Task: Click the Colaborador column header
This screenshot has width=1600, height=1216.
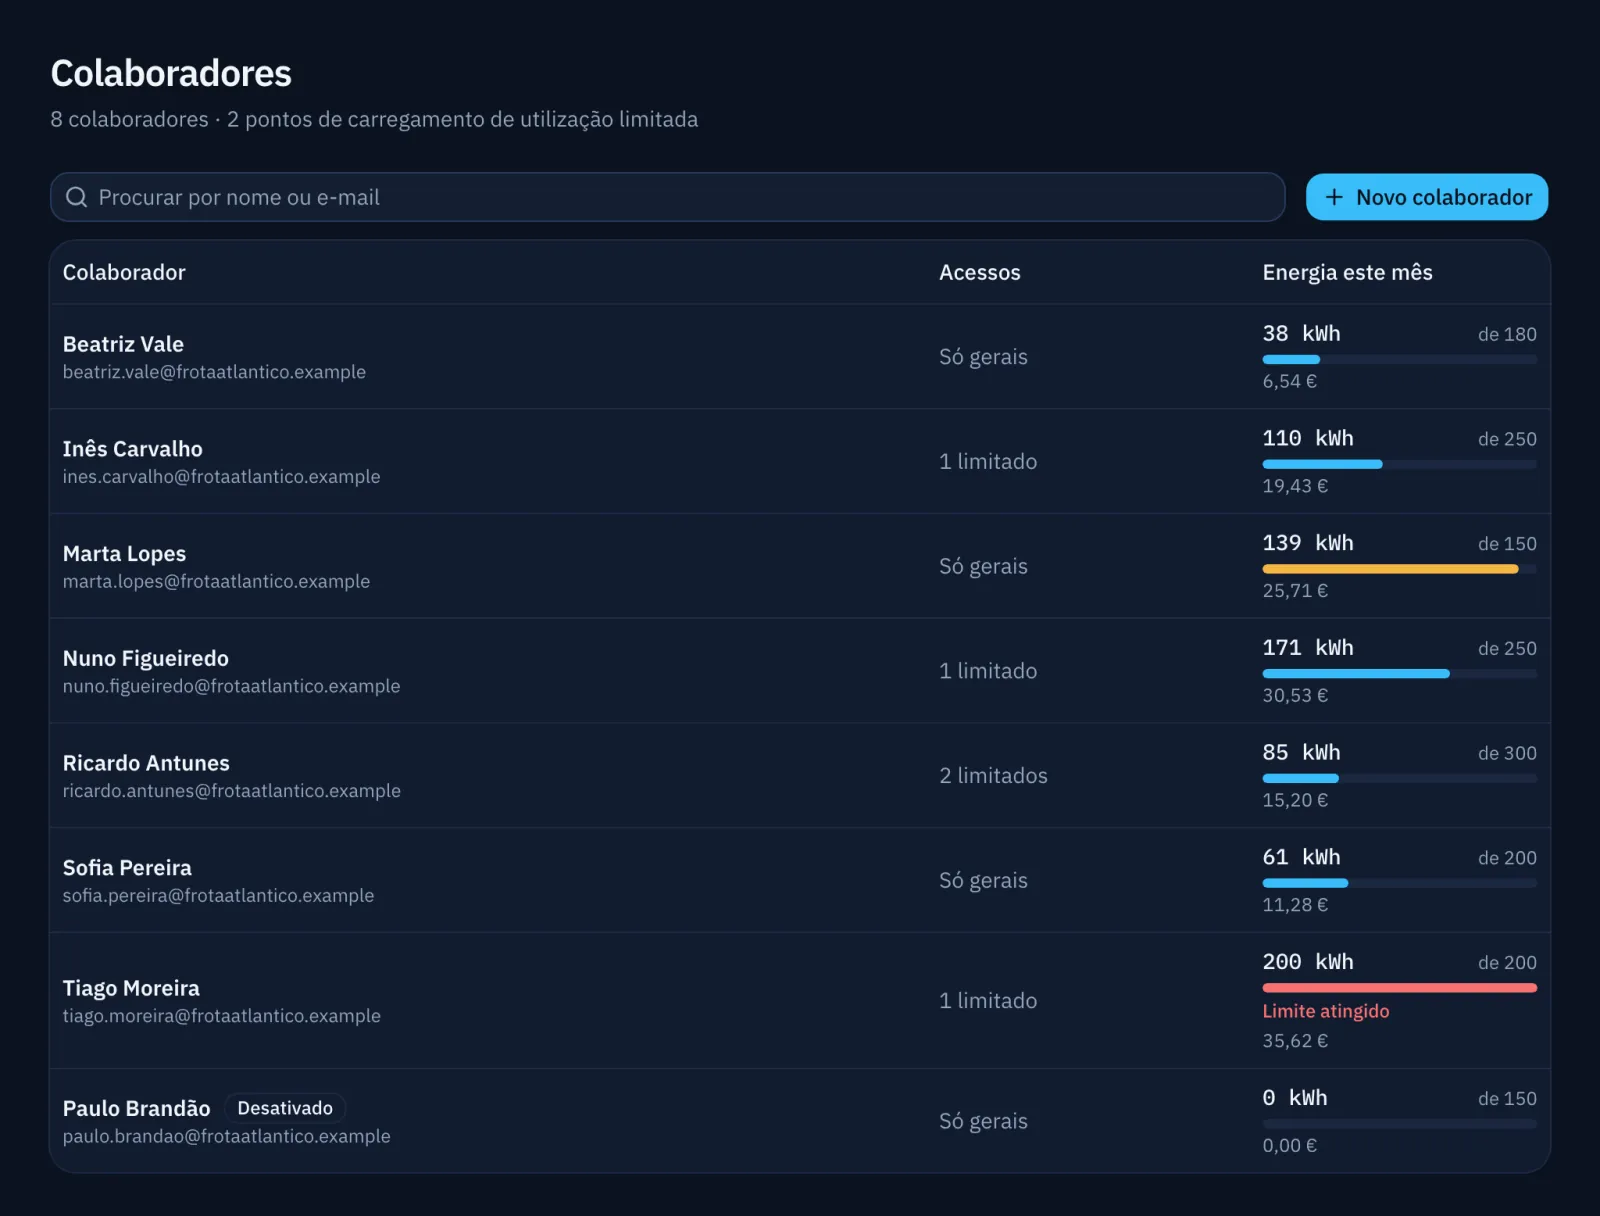Action: coord(124,272)
